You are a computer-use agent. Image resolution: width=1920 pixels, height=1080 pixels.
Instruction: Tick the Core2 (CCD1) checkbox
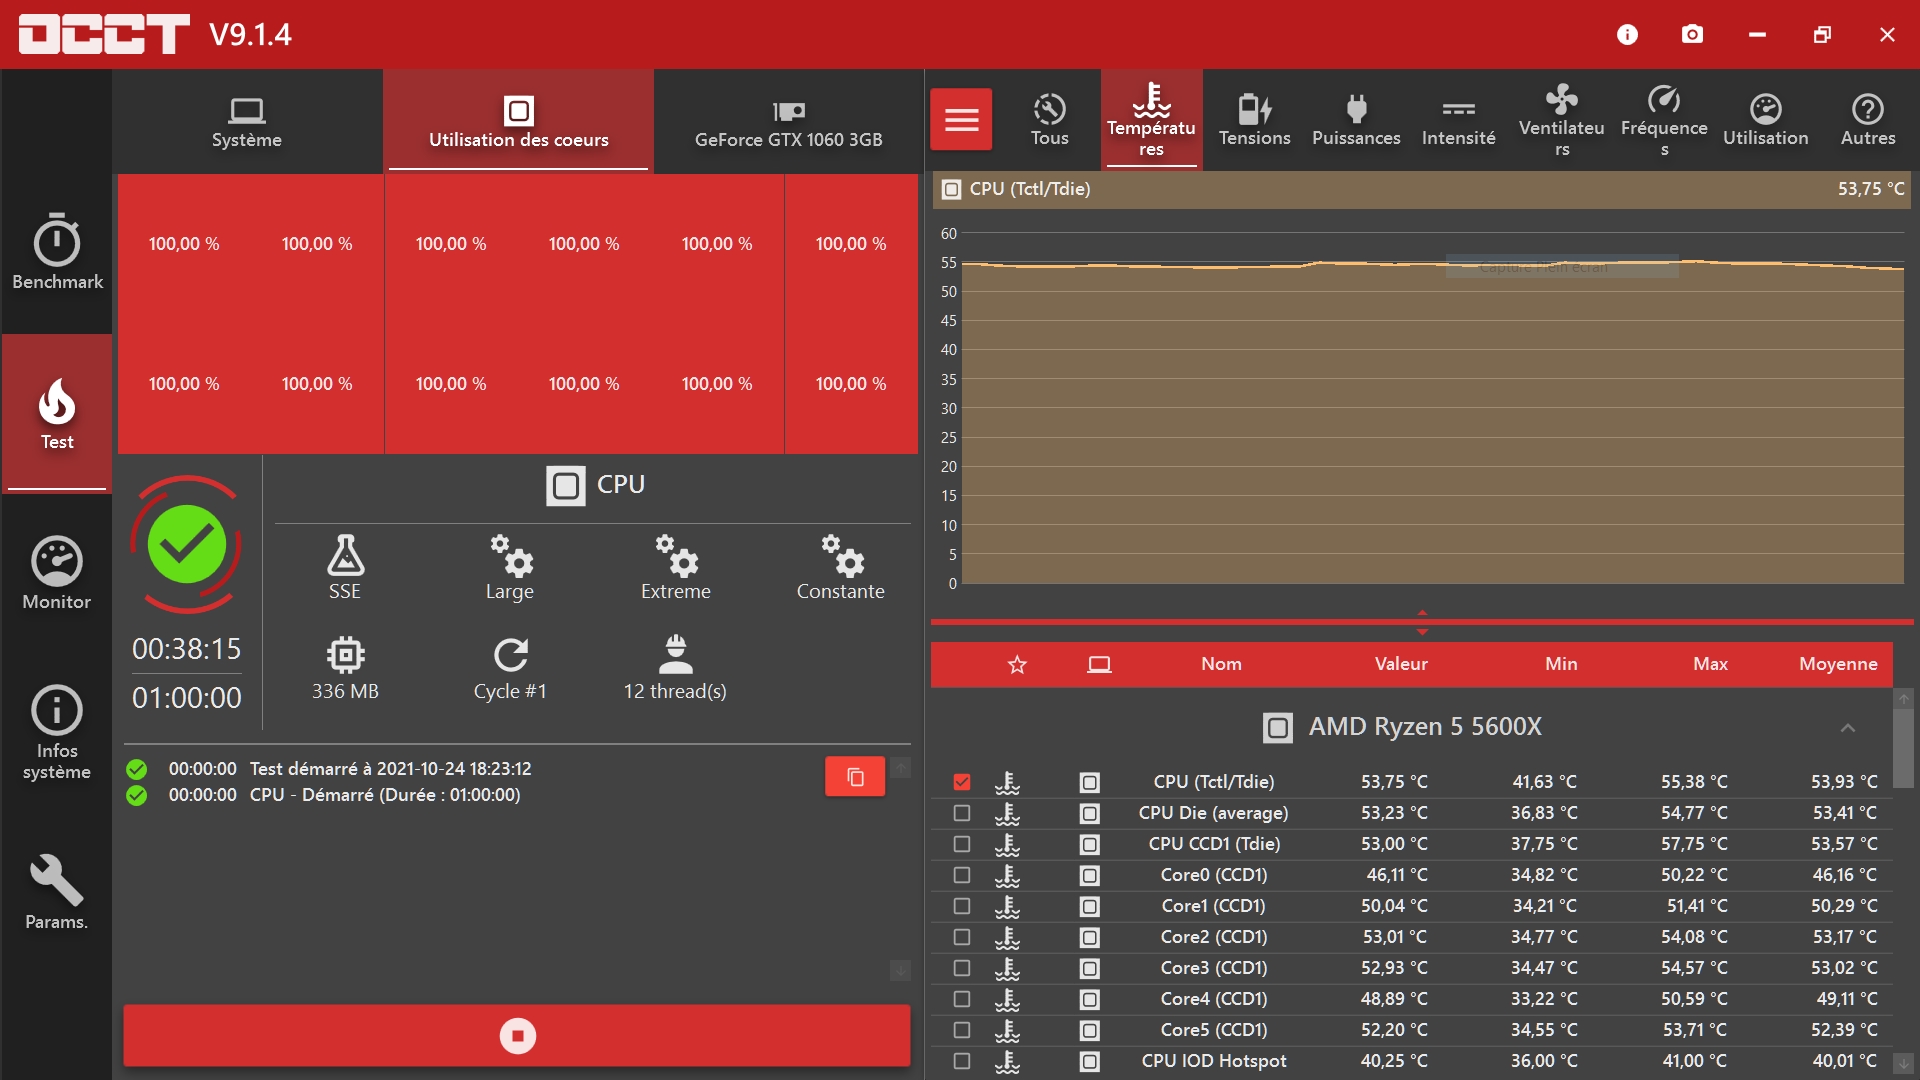pyautogui.click(x=962, y=937)
